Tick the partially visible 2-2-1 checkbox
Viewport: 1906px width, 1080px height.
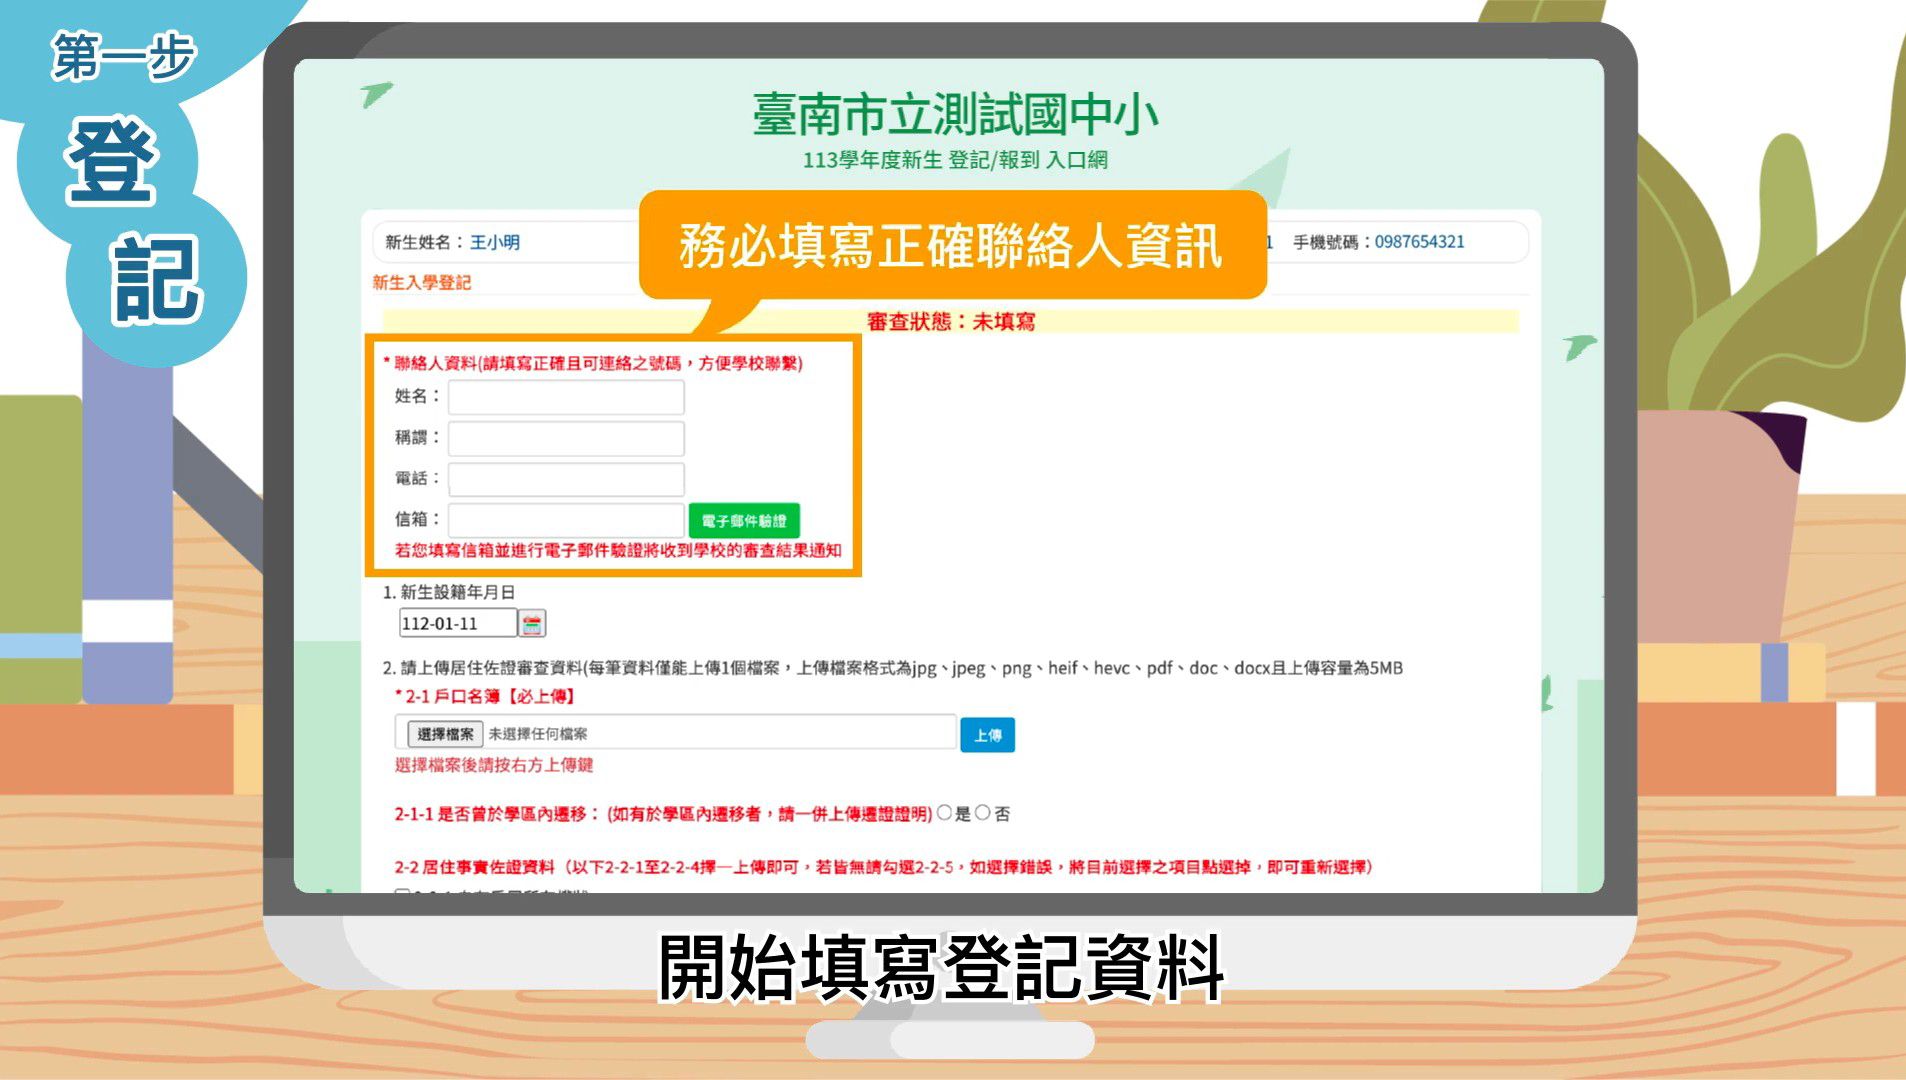click(x=402, y=890)
